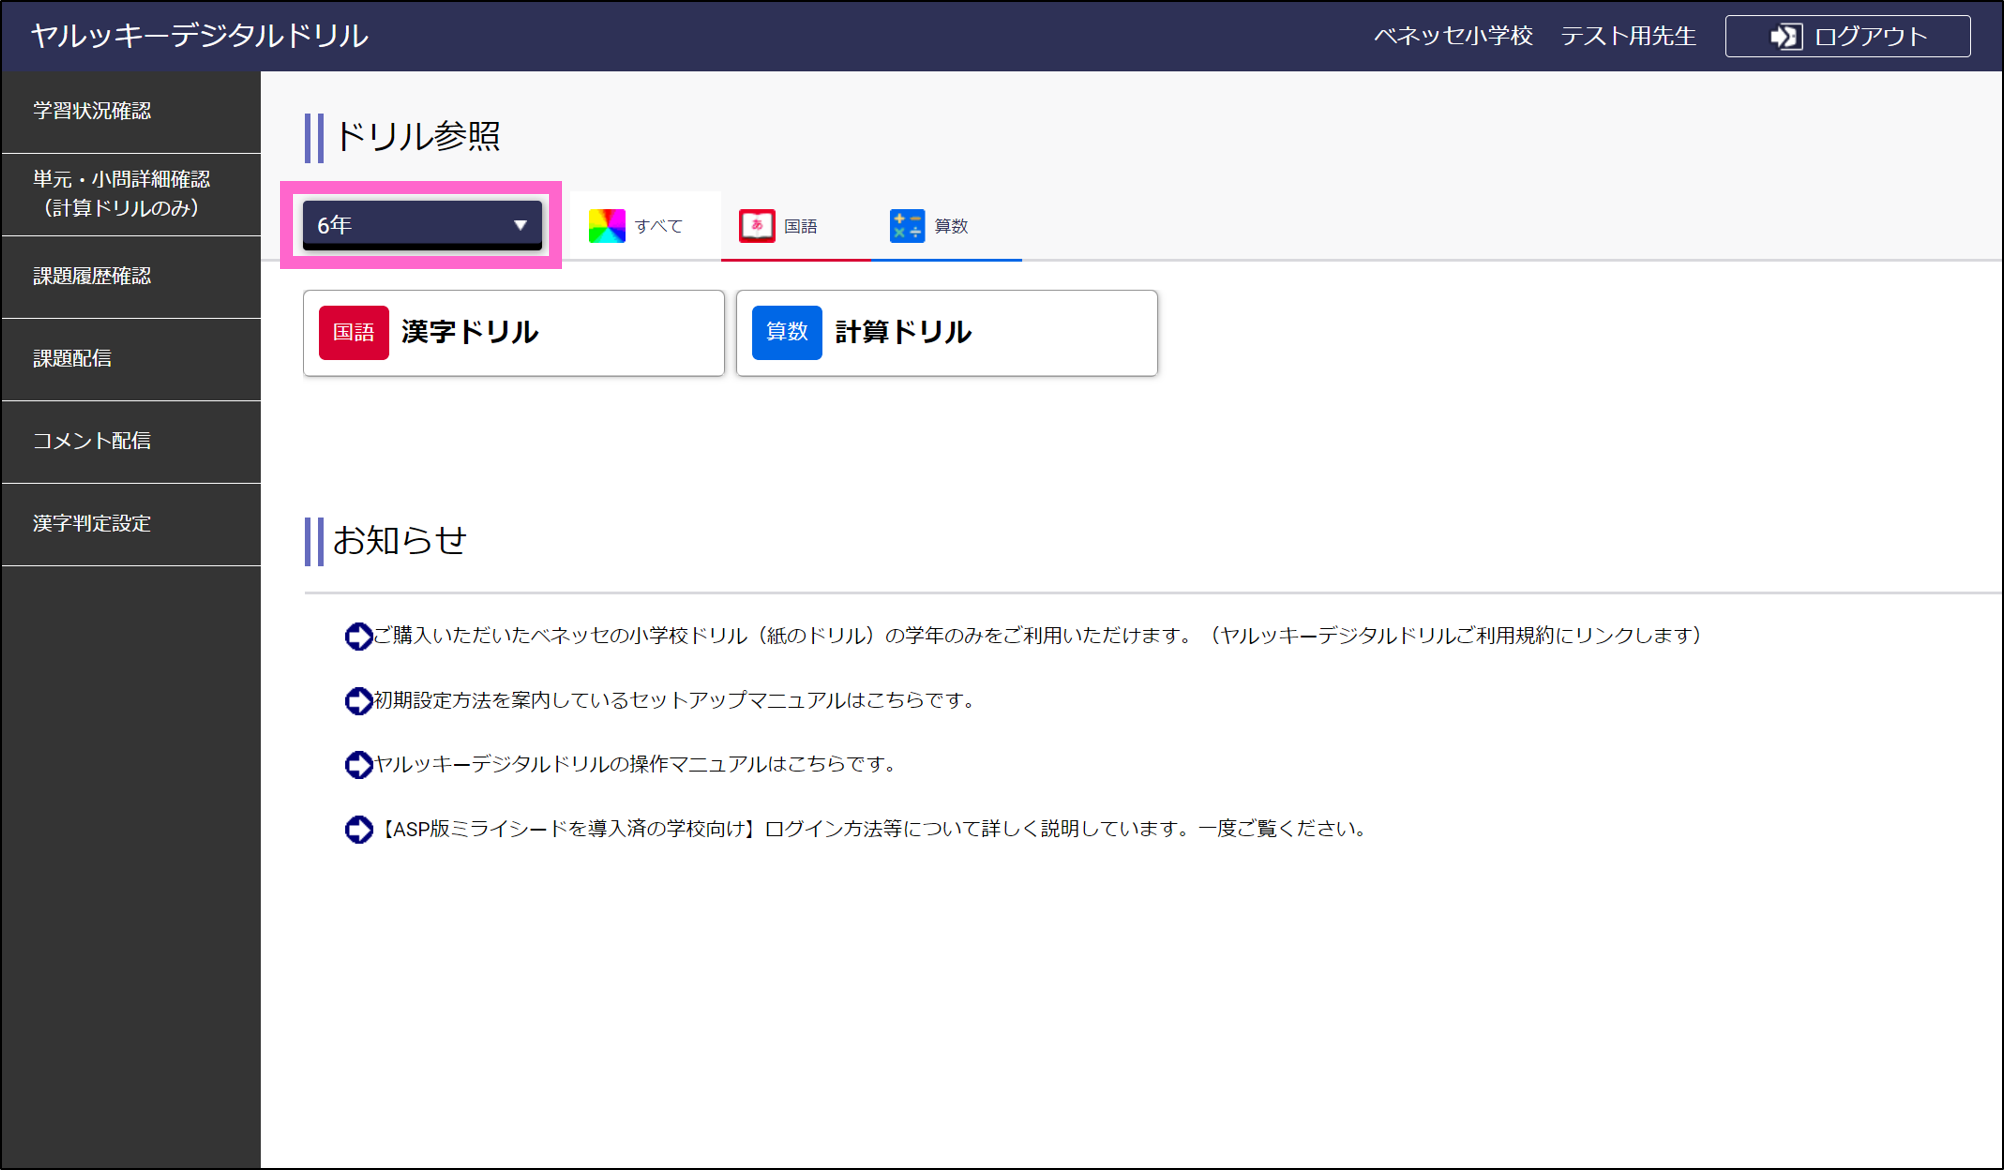Expand the grade selection list
The height and width of the screenshot is (1170, 2004).
[x=421, y=224]
